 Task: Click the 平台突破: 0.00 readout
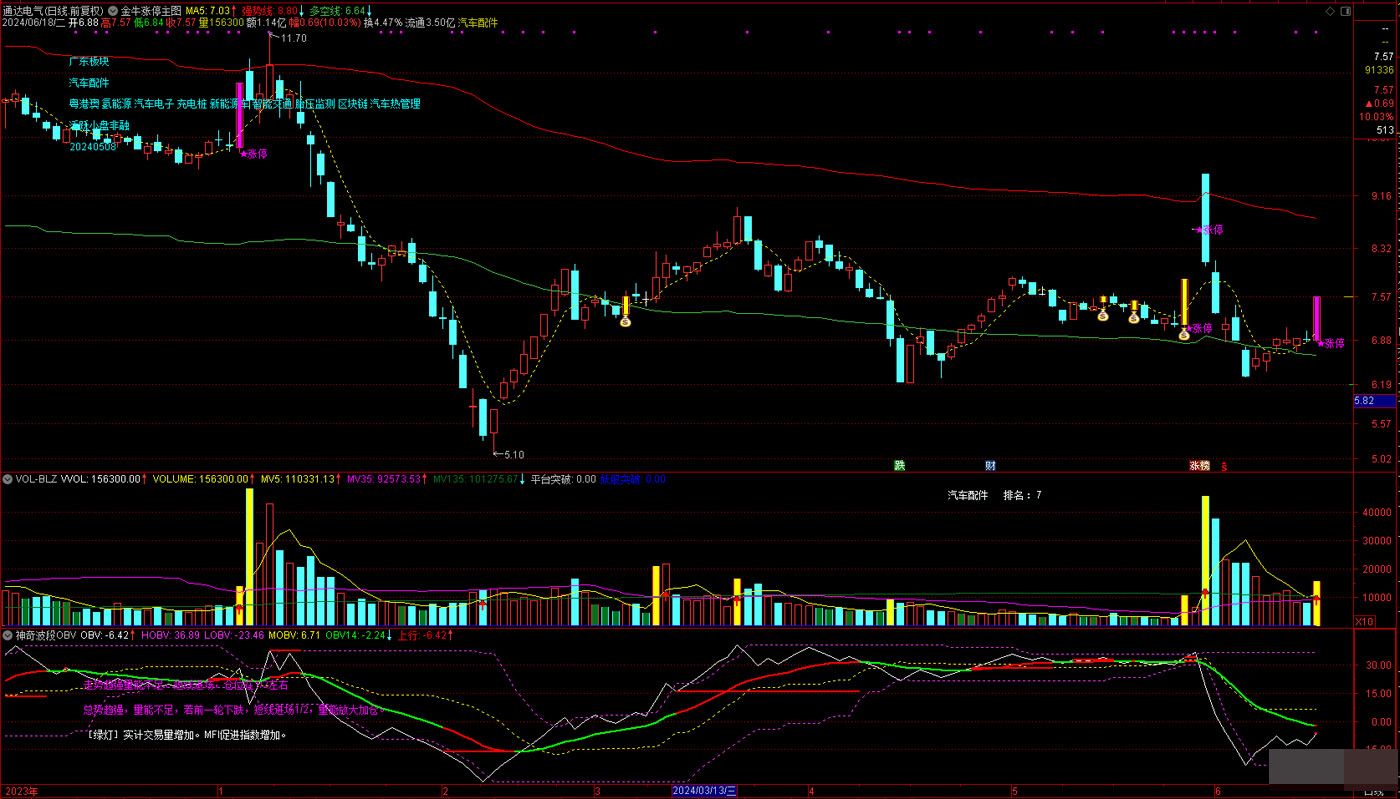click(563, 479)
